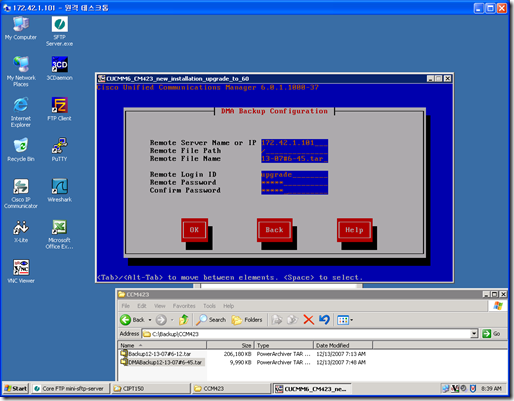Launch Microsoft Office Excel desktop icon
514x401 pixels.
[59, 234]
